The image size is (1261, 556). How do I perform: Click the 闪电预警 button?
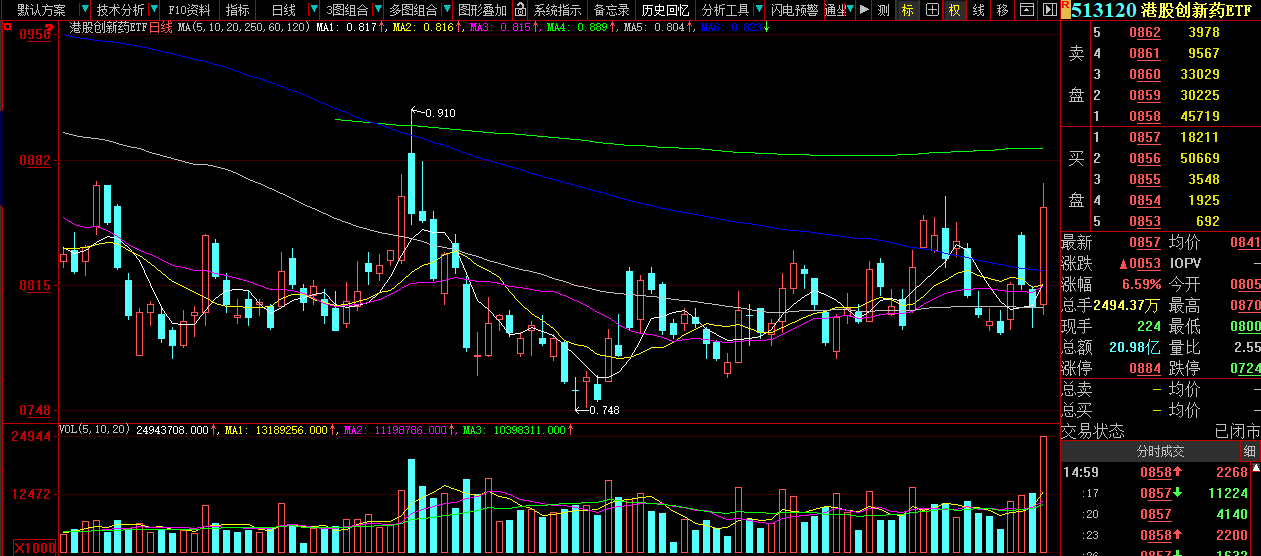794,10
